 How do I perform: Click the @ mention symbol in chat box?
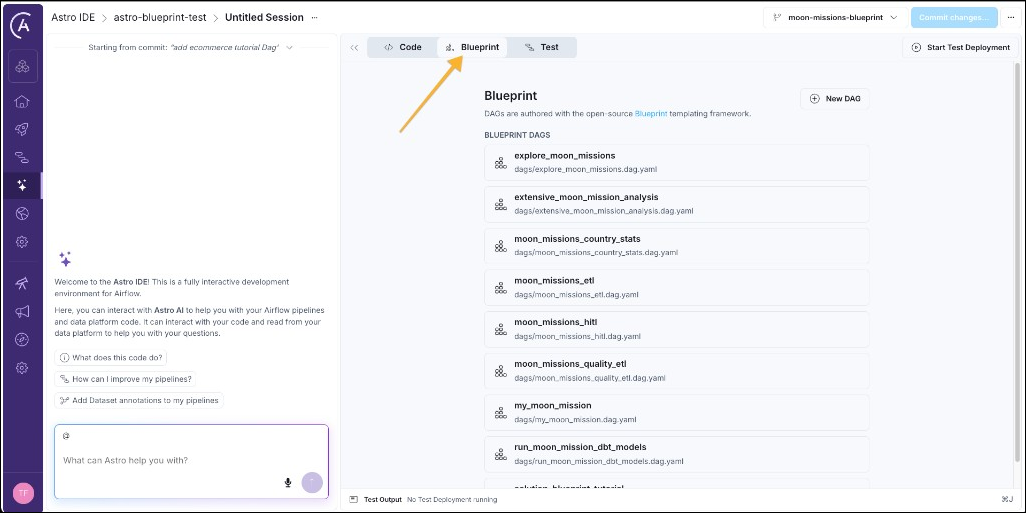point(66,436)
